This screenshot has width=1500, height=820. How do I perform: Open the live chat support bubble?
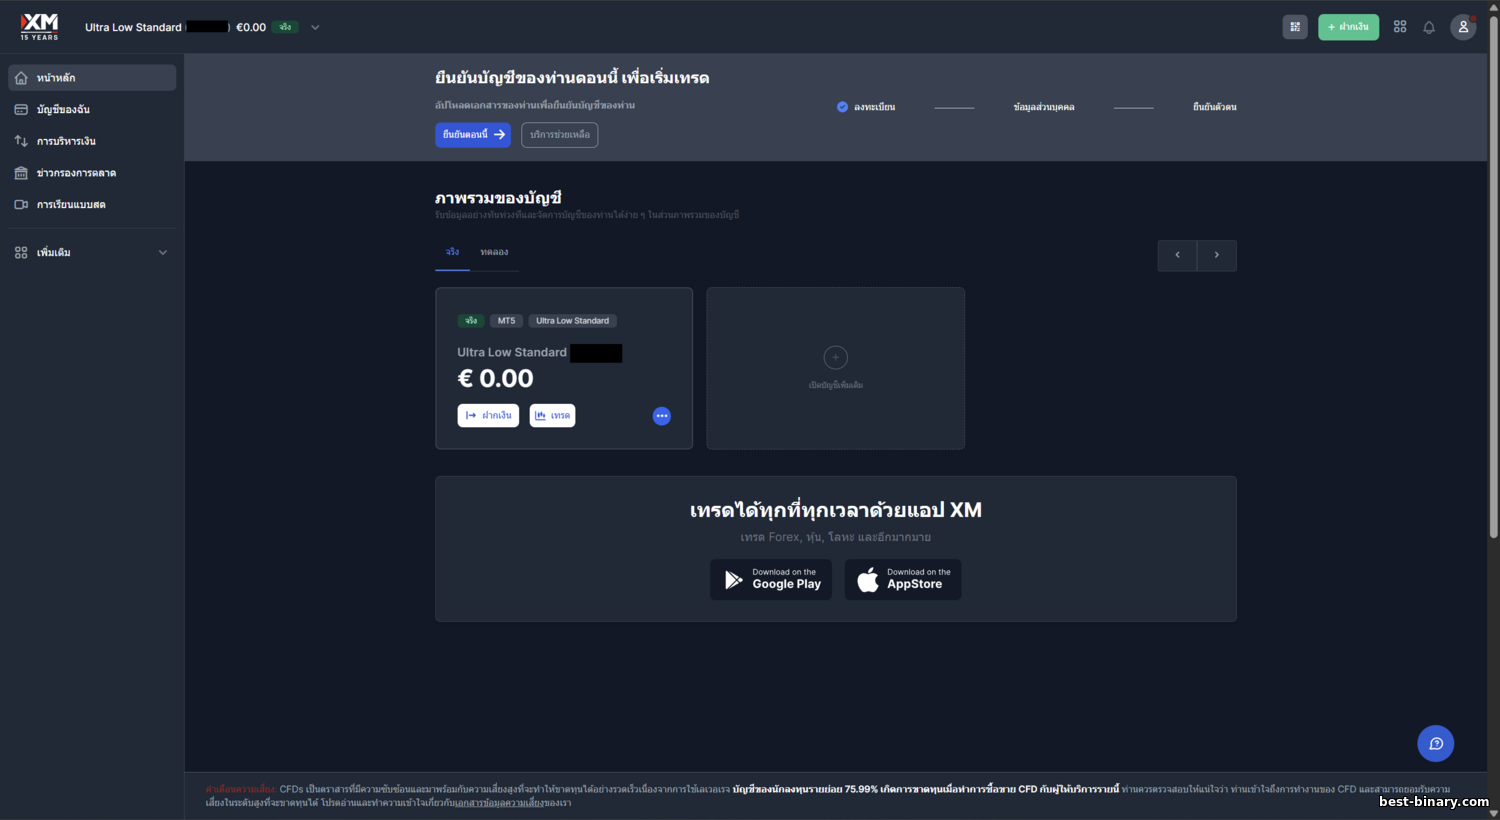(1435, 743)
